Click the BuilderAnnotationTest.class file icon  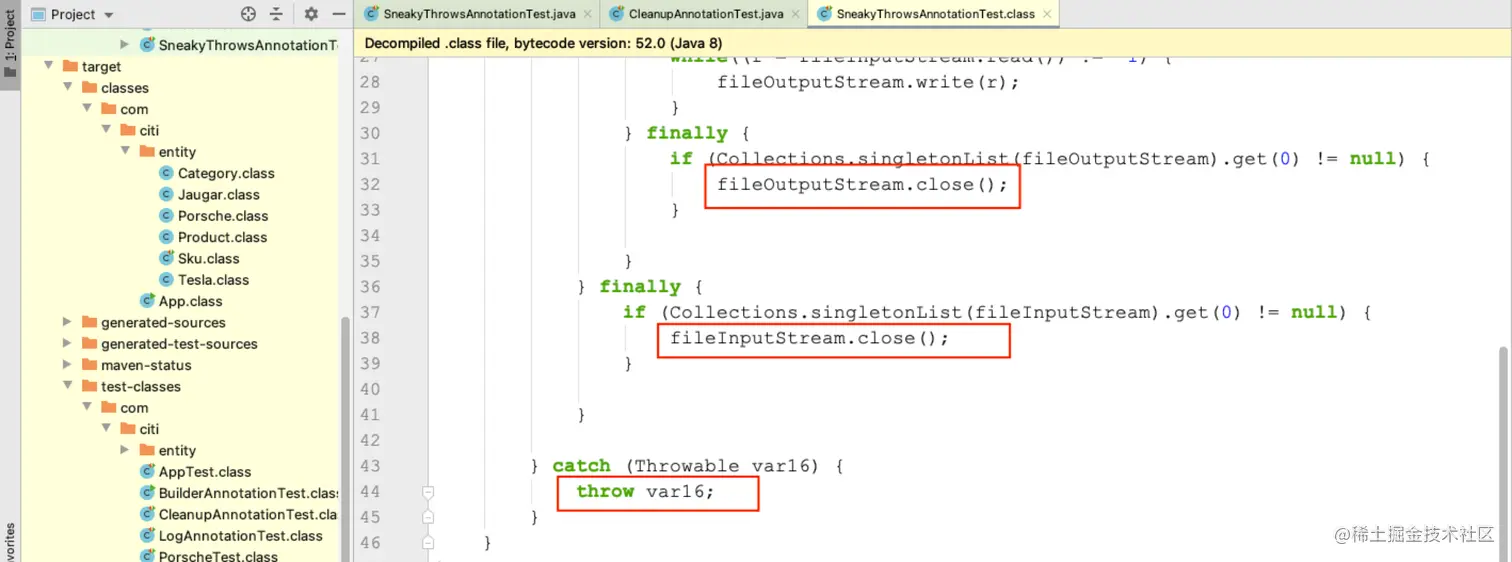tap(148, 493)
